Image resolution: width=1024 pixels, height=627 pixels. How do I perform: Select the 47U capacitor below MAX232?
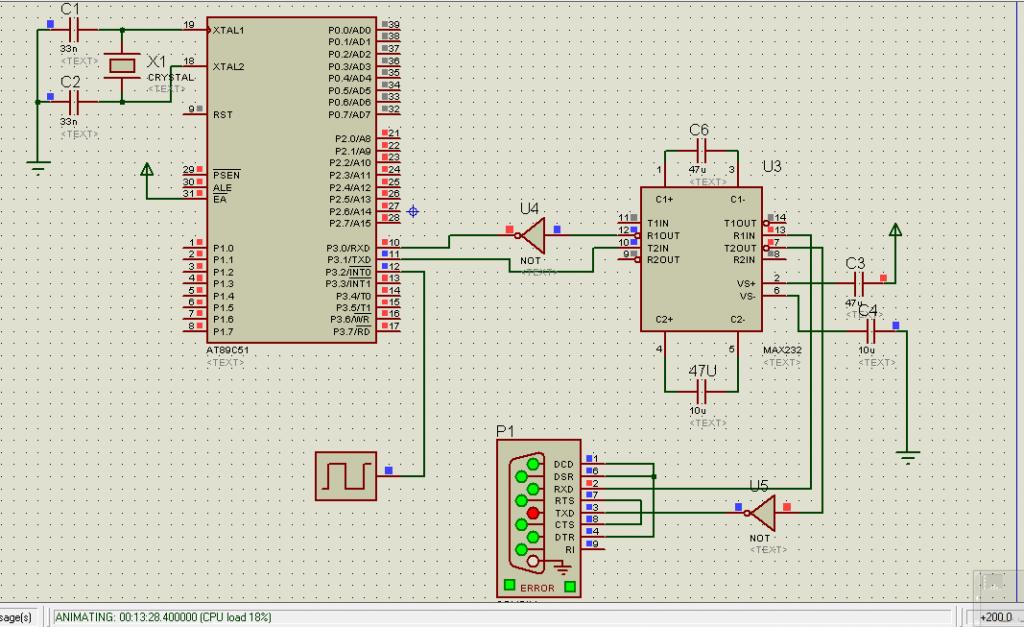[x=702, y=392]
